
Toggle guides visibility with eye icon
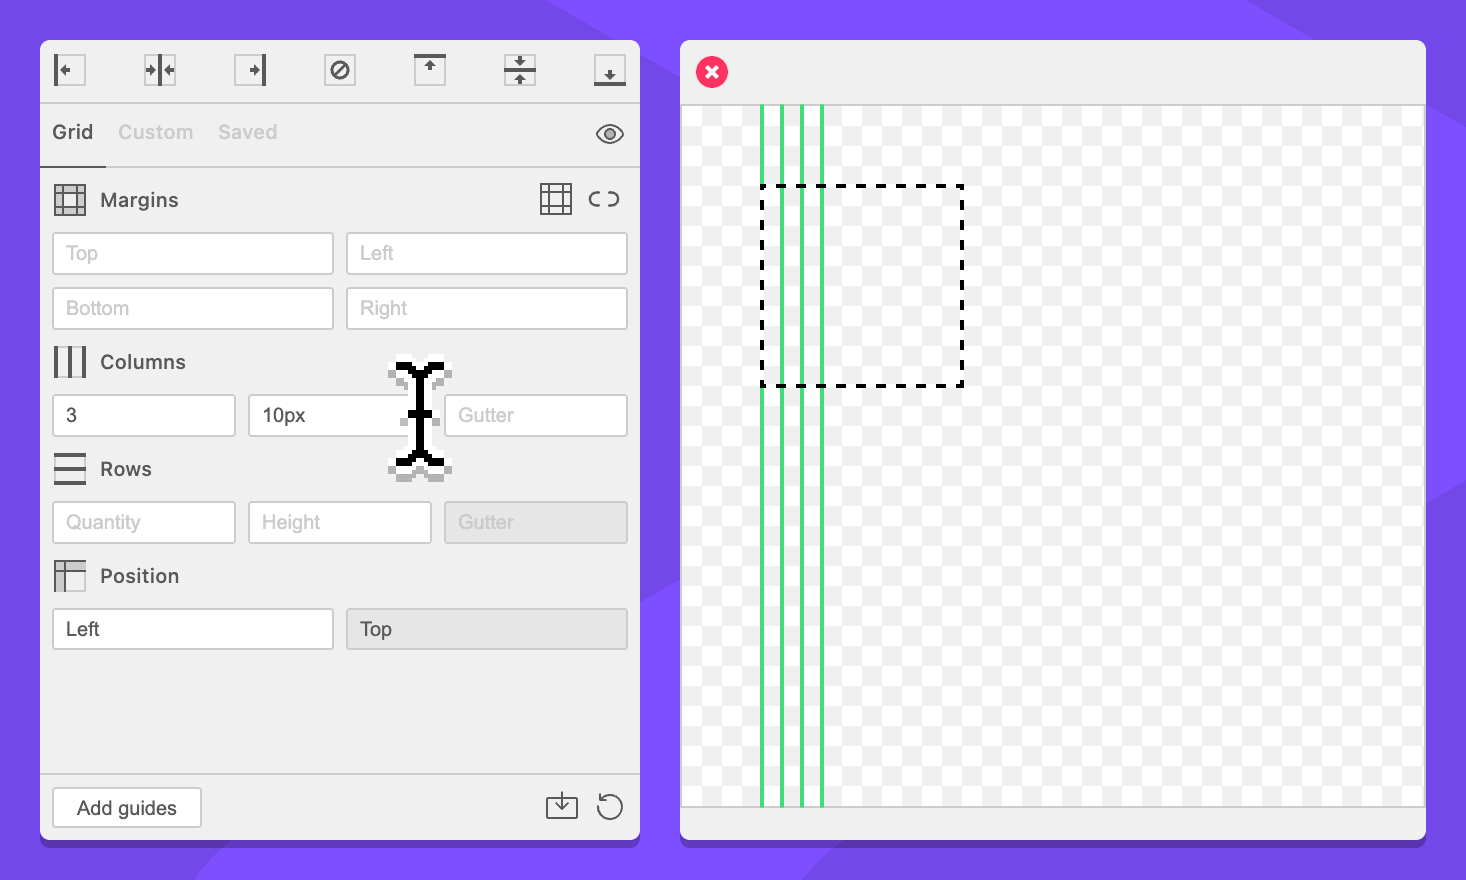pos(610,134)
